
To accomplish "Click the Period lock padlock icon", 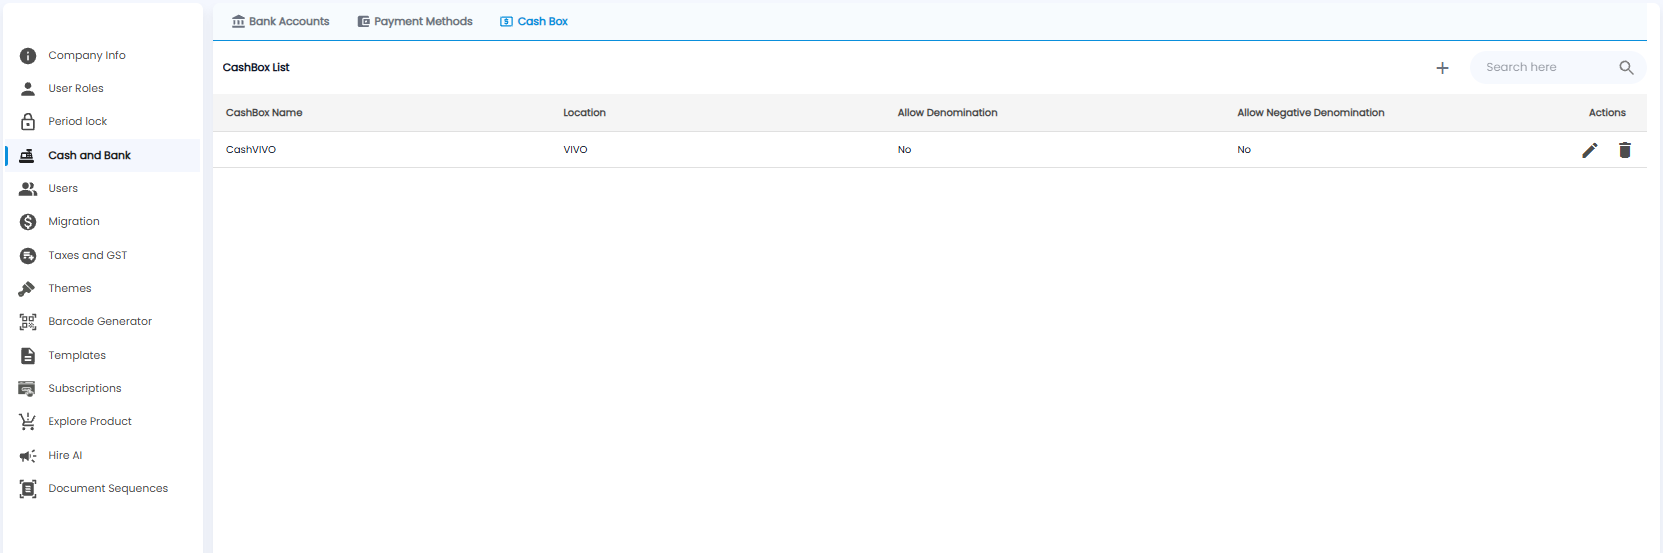I will (28, 122).
